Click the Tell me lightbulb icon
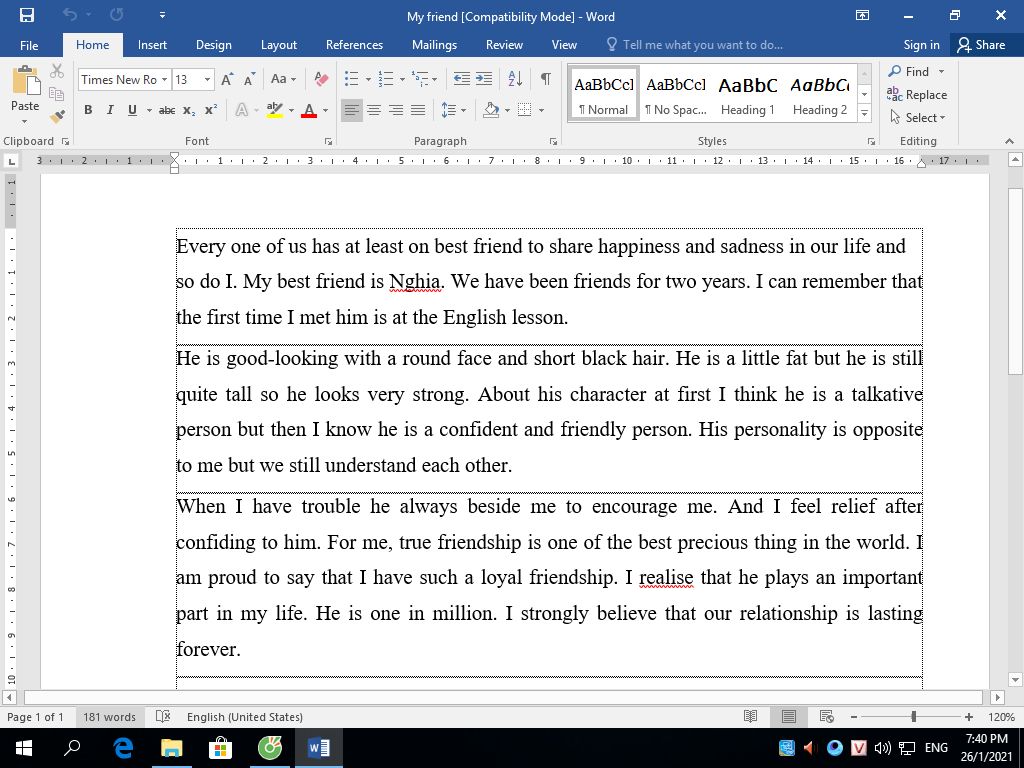 [x=612, y=44]
